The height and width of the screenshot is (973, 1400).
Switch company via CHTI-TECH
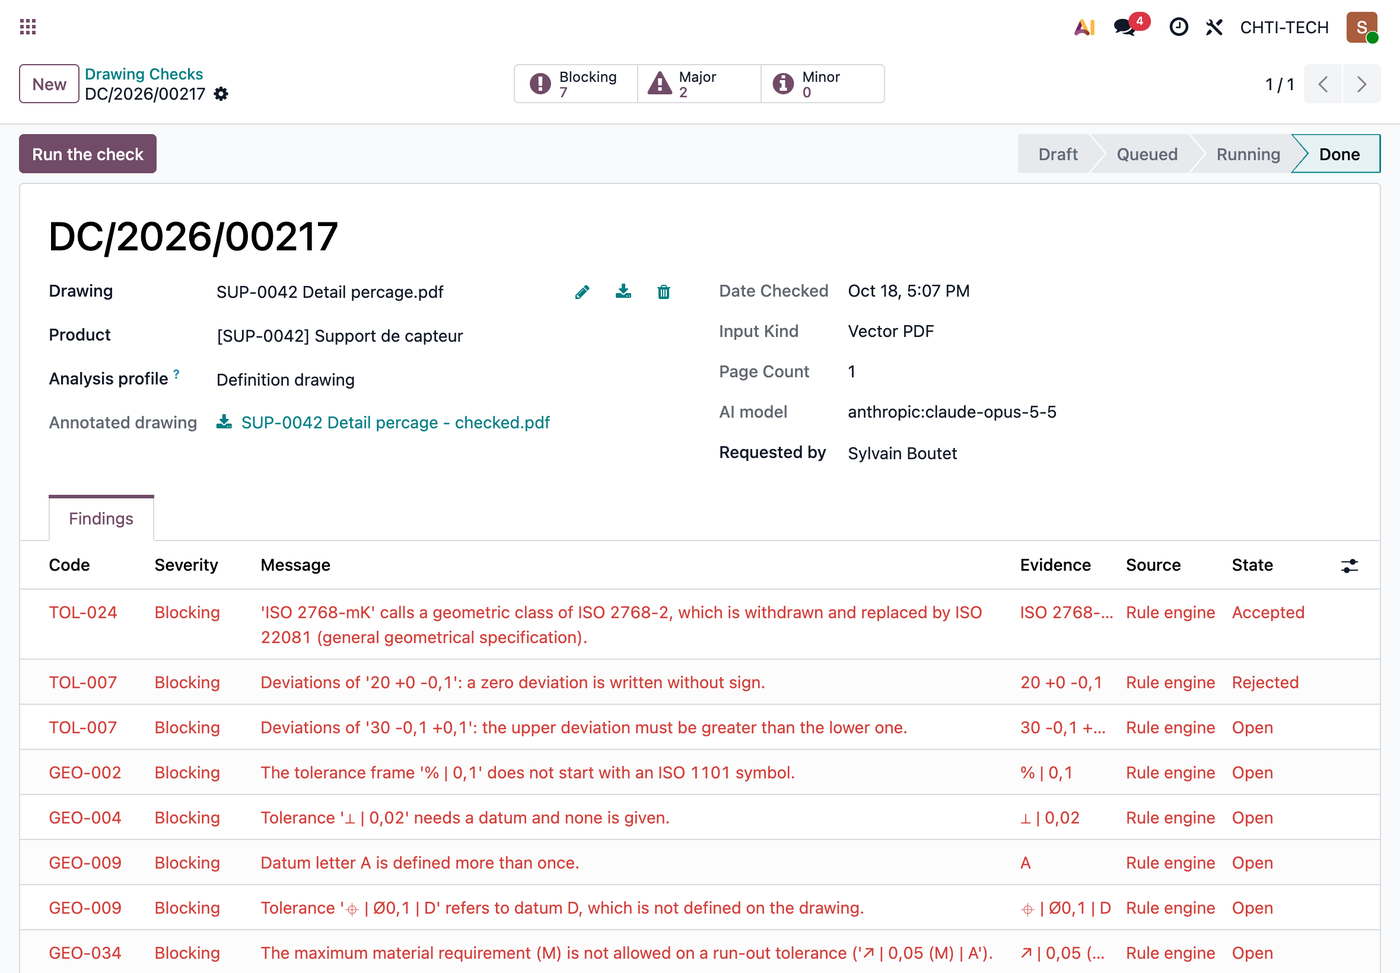tap(1284, 27)
